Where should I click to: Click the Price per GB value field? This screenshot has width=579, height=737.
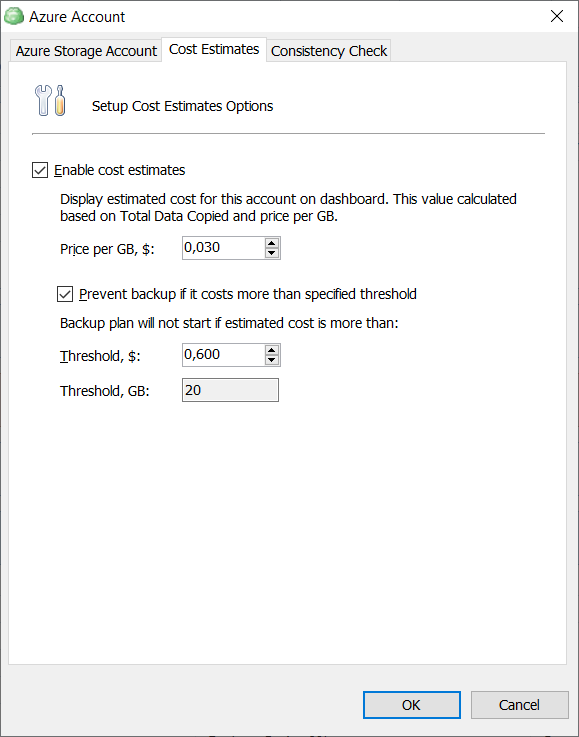point(223,248)
